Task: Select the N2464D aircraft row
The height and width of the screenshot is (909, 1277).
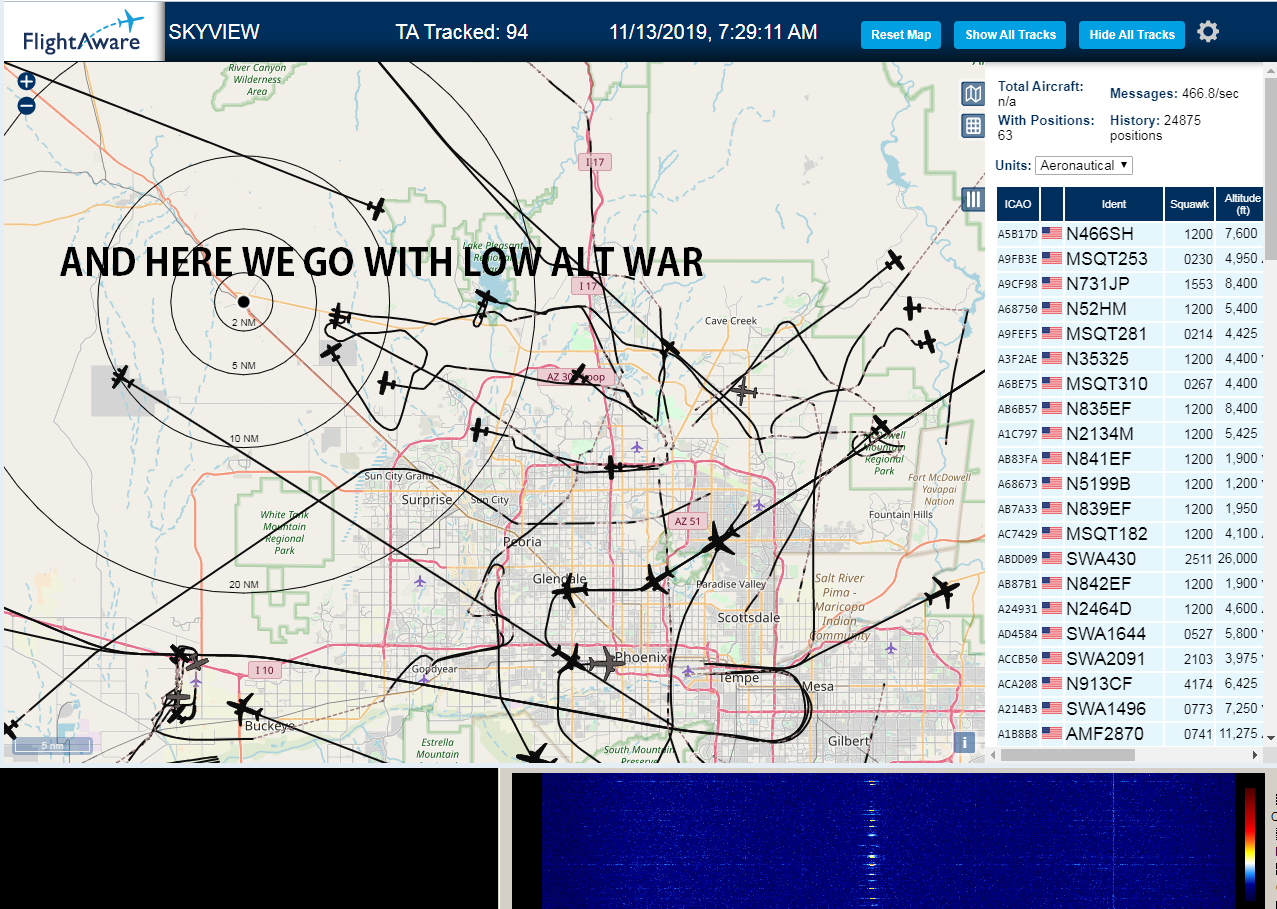Action: [x=1131, y=608]
